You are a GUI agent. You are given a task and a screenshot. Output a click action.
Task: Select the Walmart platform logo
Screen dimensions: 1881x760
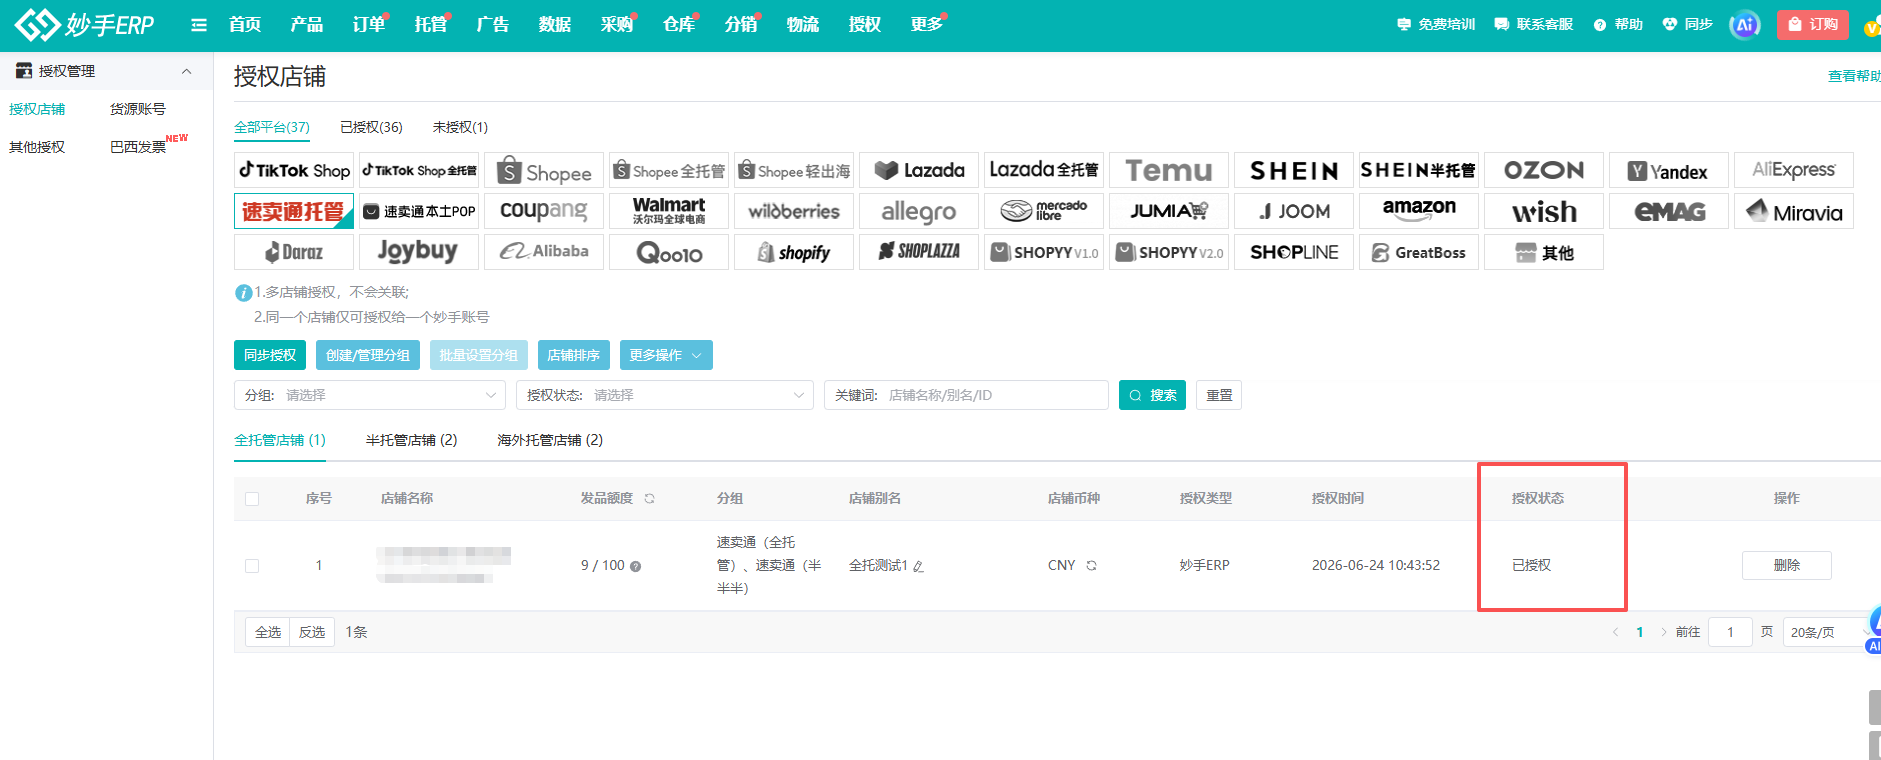(x=669, y=211)
